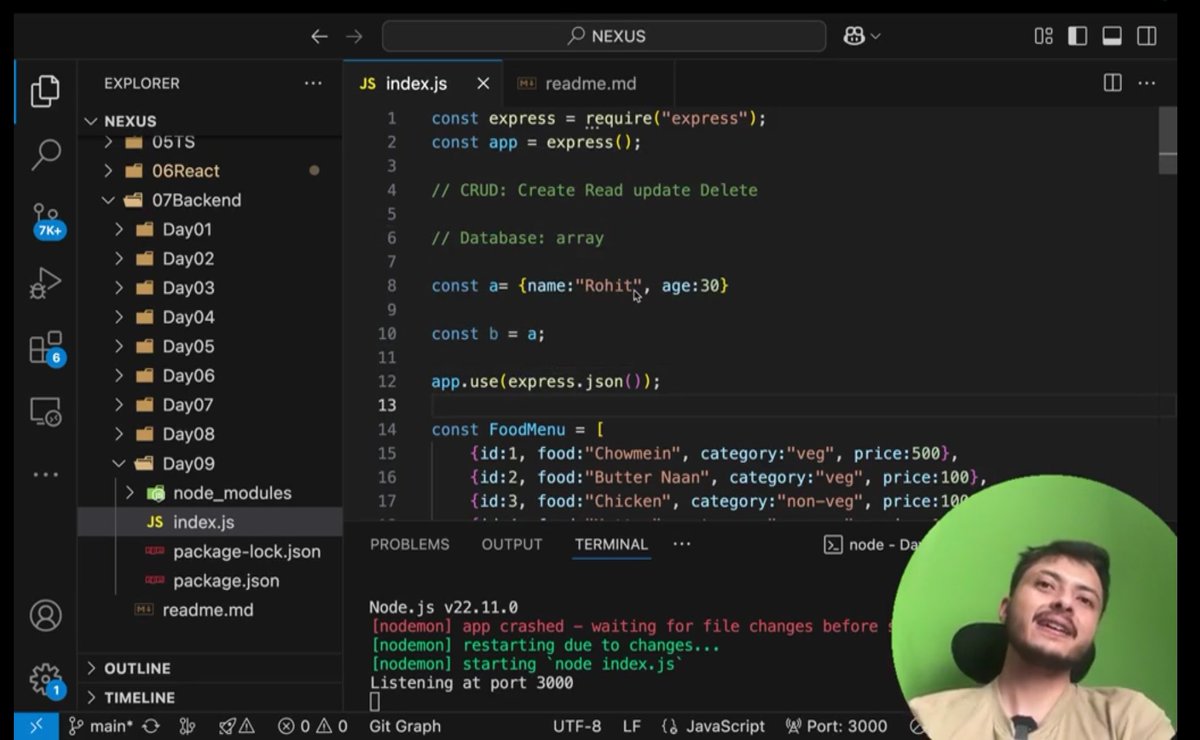Select the Explorer icon in the activity bar
The height and width of the screenshot is (740, 1200).
pyautogui.click(x=44, y=91)
